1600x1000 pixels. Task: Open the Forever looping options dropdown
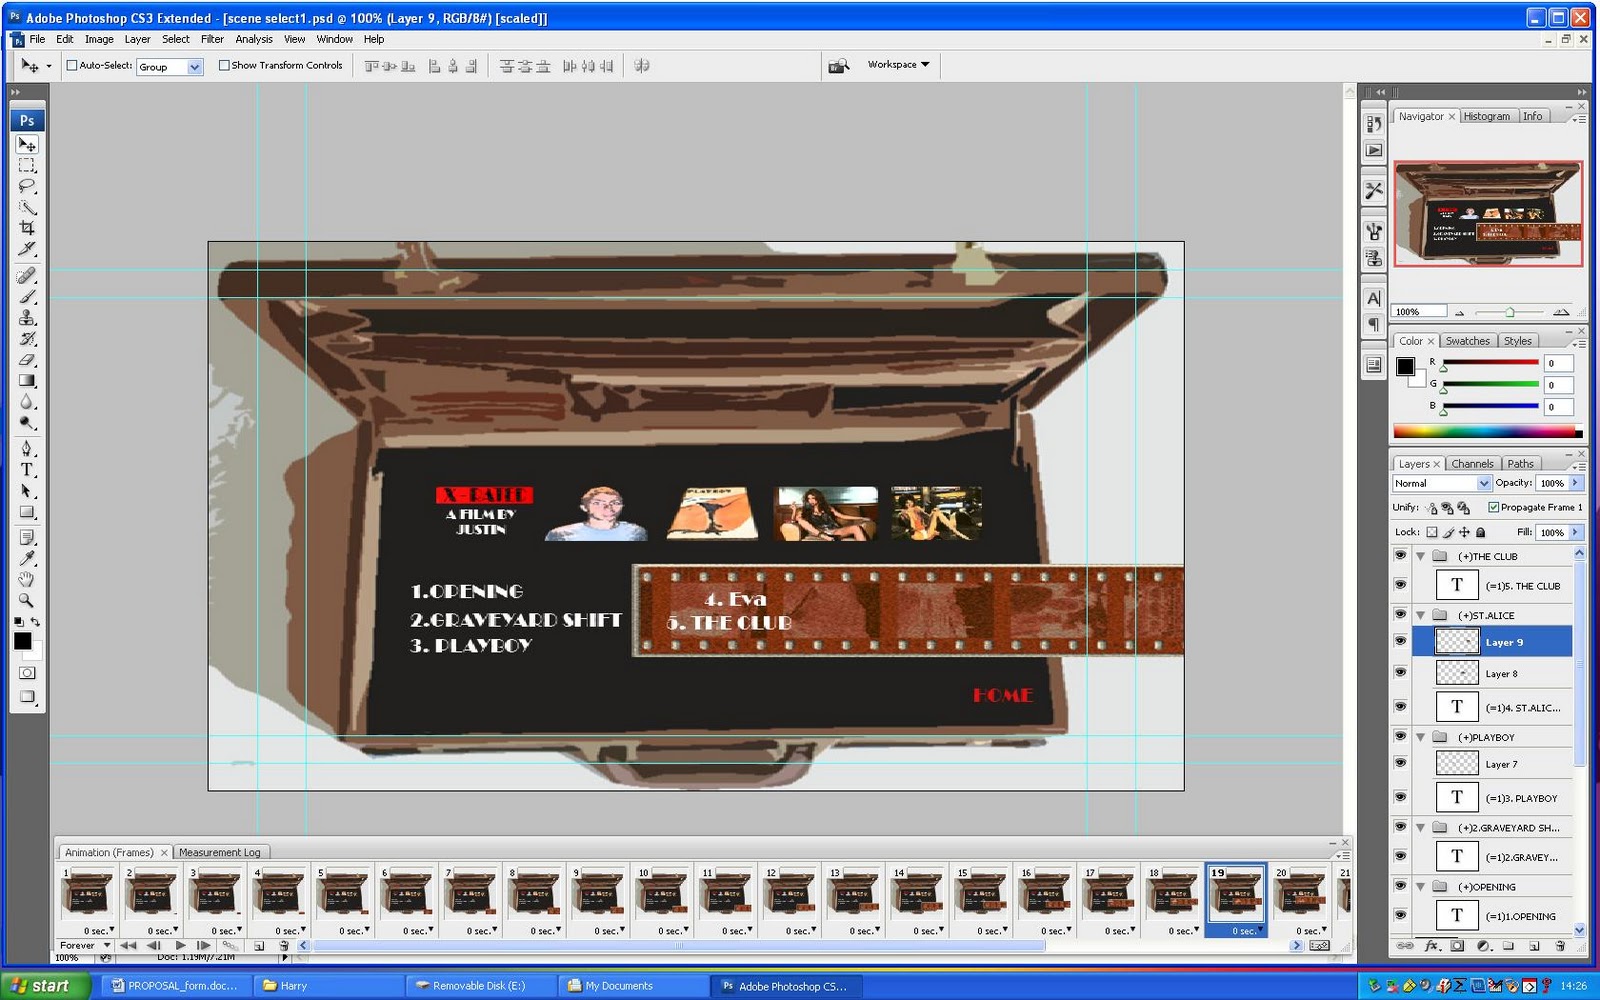[x=85, y=945]
